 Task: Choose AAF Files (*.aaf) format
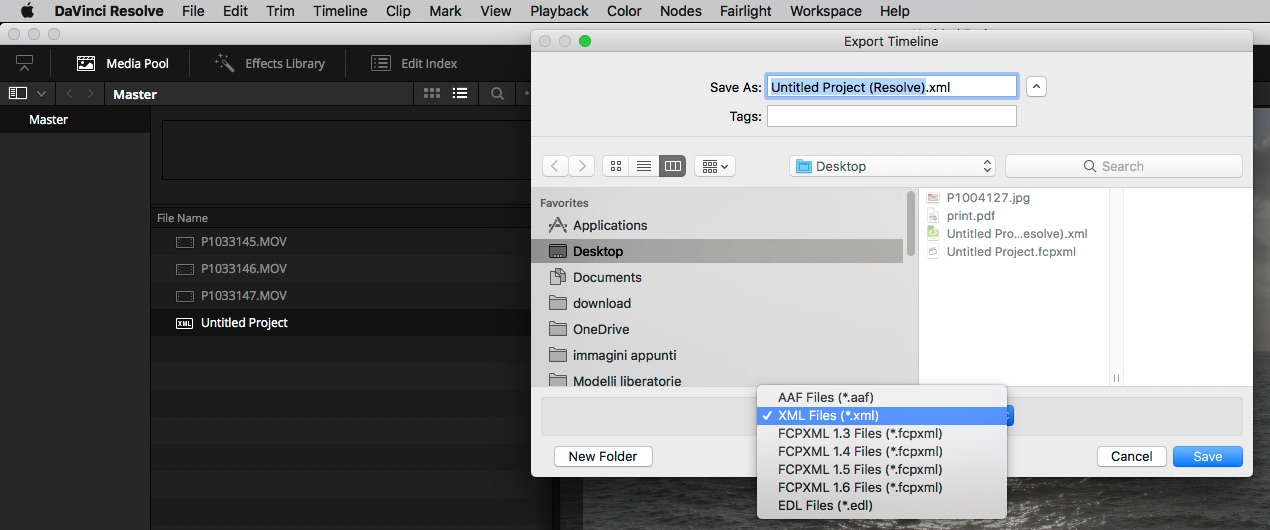pos(882,397)
